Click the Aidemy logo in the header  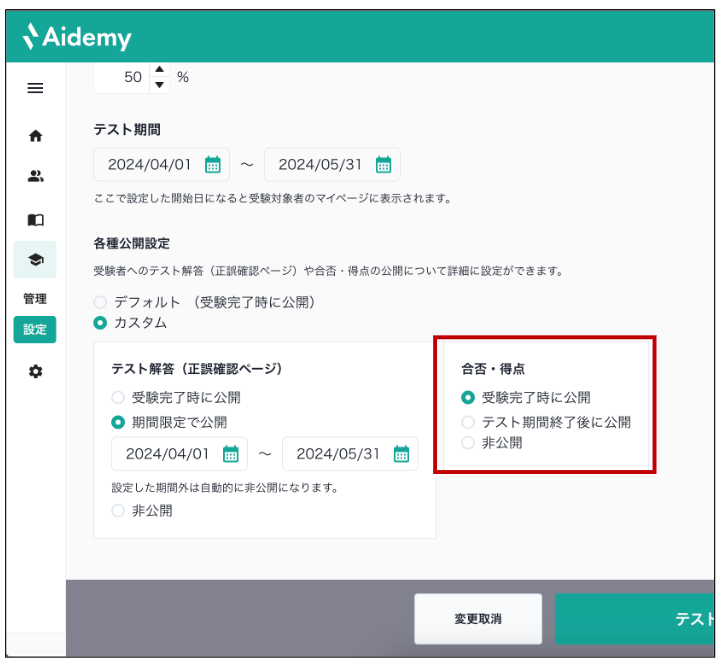coord(77,37)
